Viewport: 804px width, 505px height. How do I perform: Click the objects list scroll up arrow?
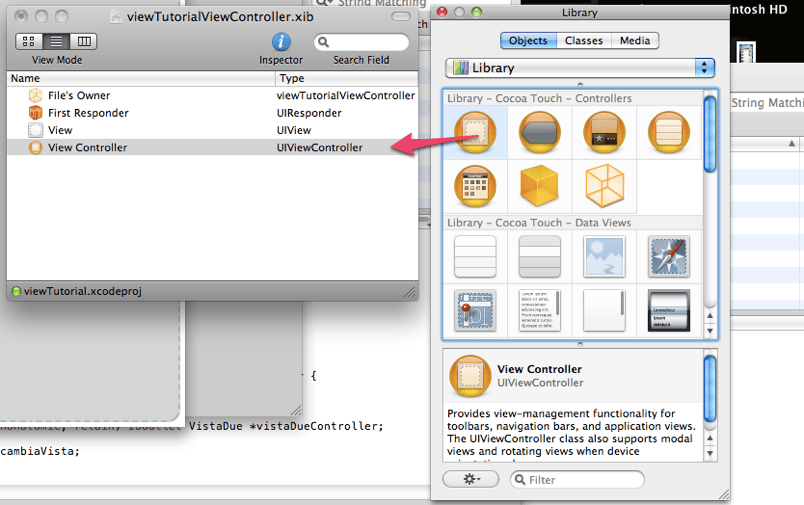coord(710,316)
